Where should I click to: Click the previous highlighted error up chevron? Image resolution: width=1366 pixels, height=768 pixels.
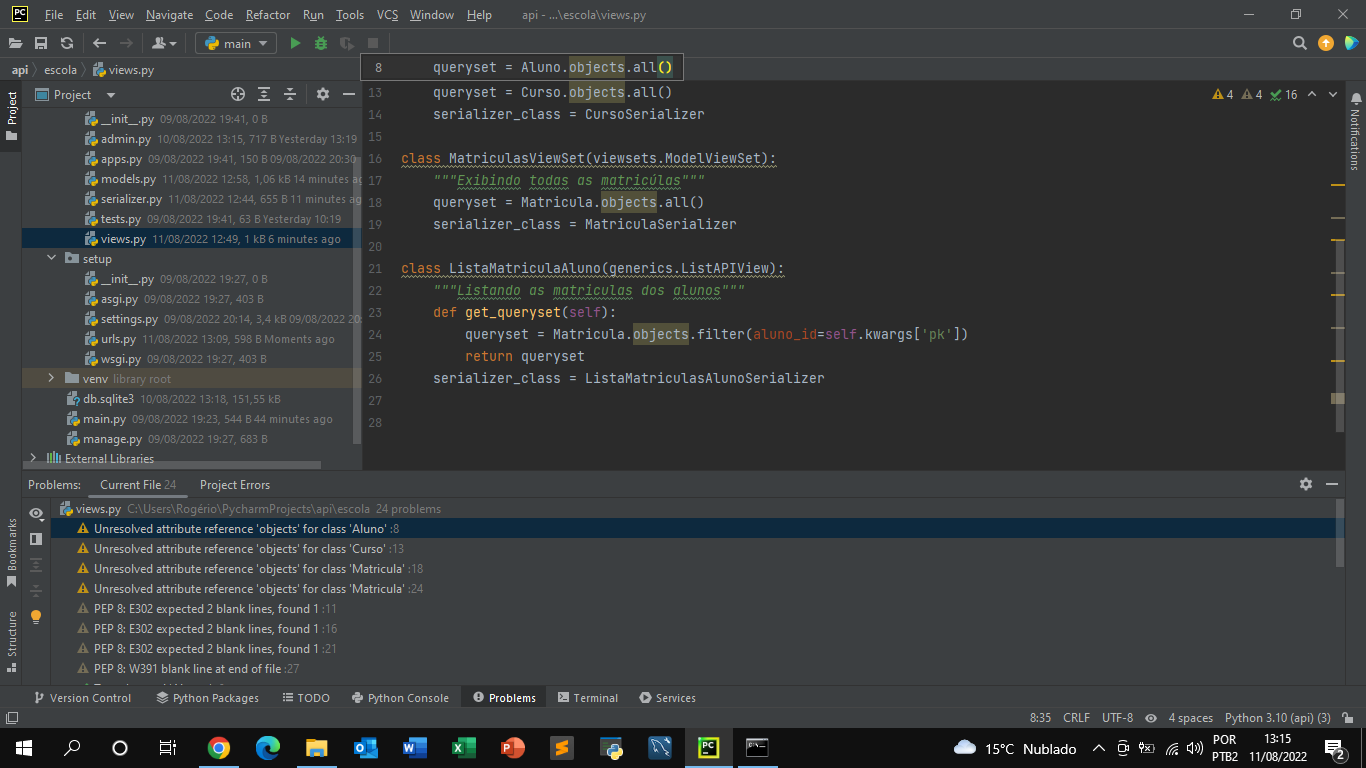point(1311,94)
